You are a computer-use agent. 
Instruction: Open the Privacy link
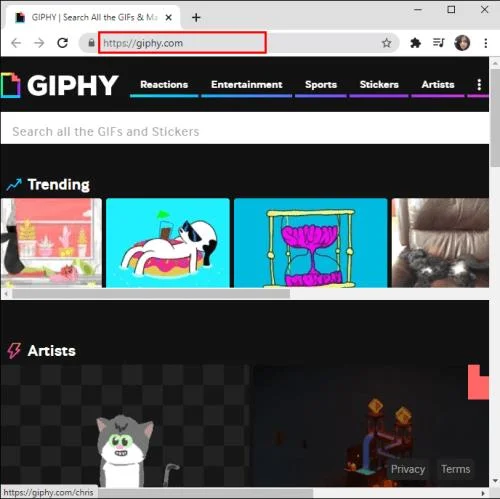coord(408,469)
